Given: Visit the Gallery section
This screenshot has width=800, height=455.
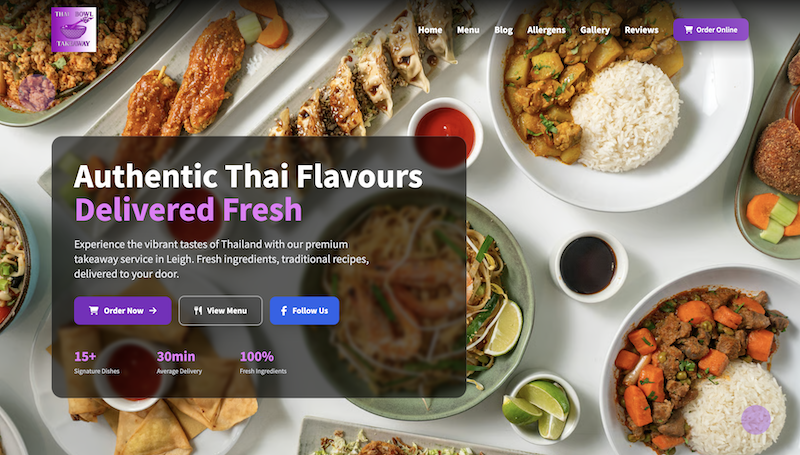Looking at the screenshot, I should click(595, 30).
